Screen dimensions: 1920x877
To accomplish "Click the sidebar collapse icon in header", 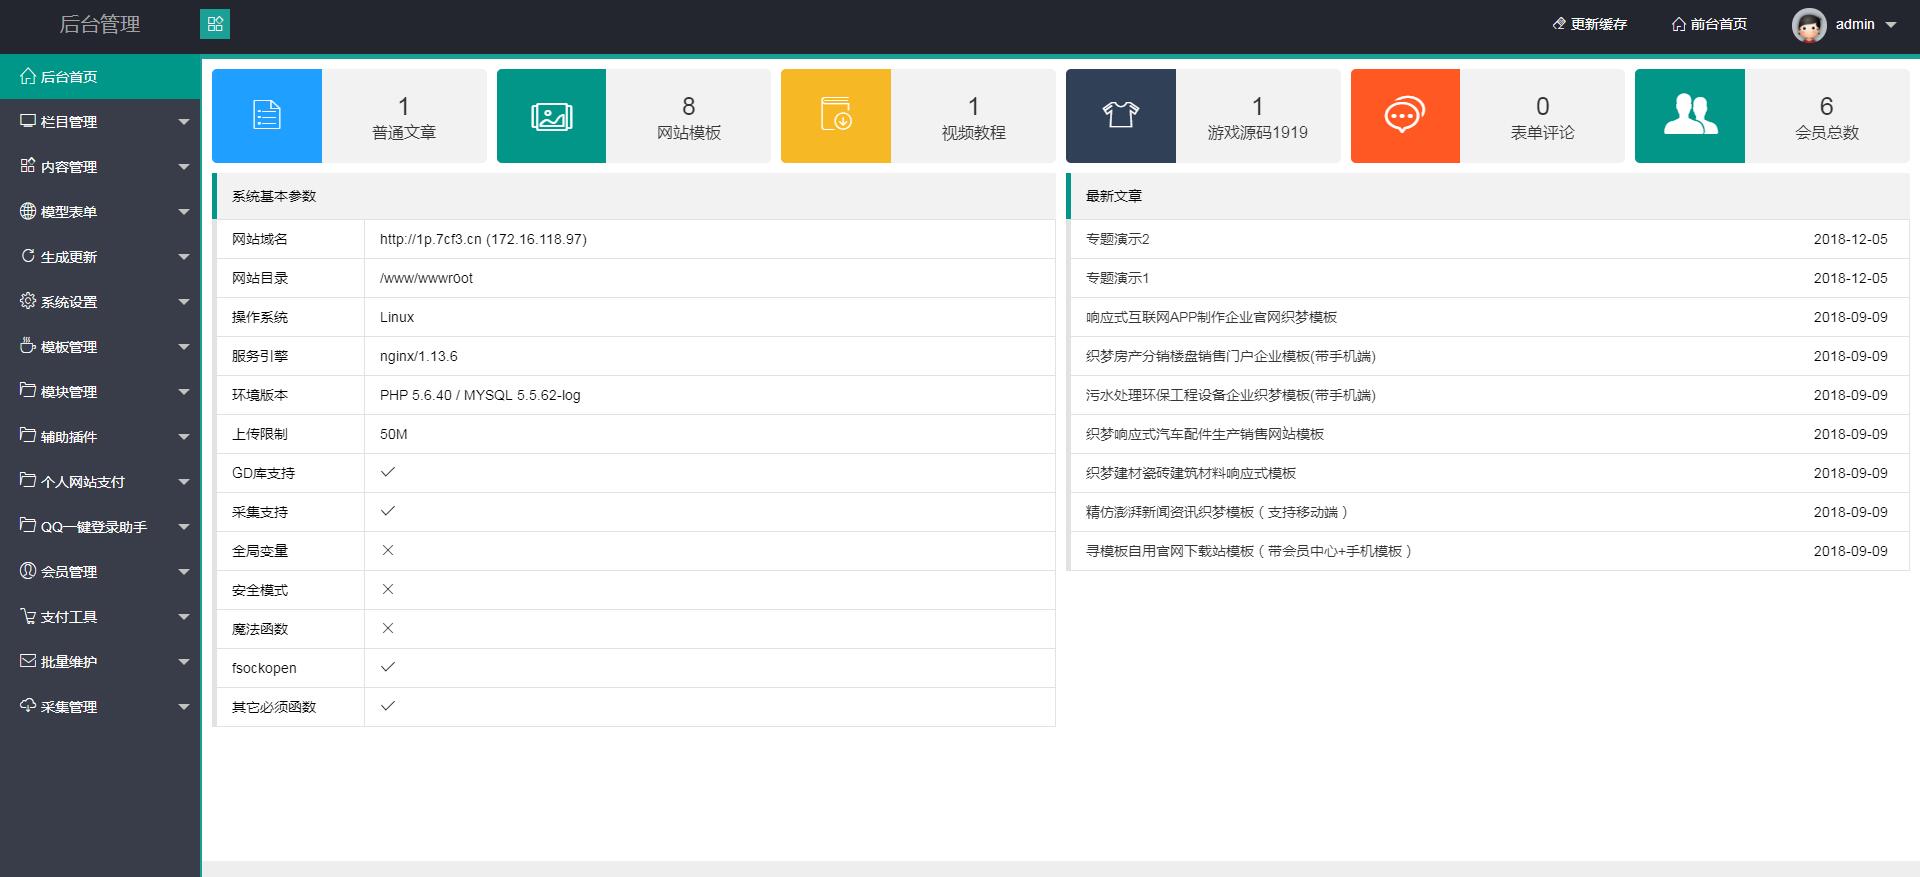I will coord(215,24).
